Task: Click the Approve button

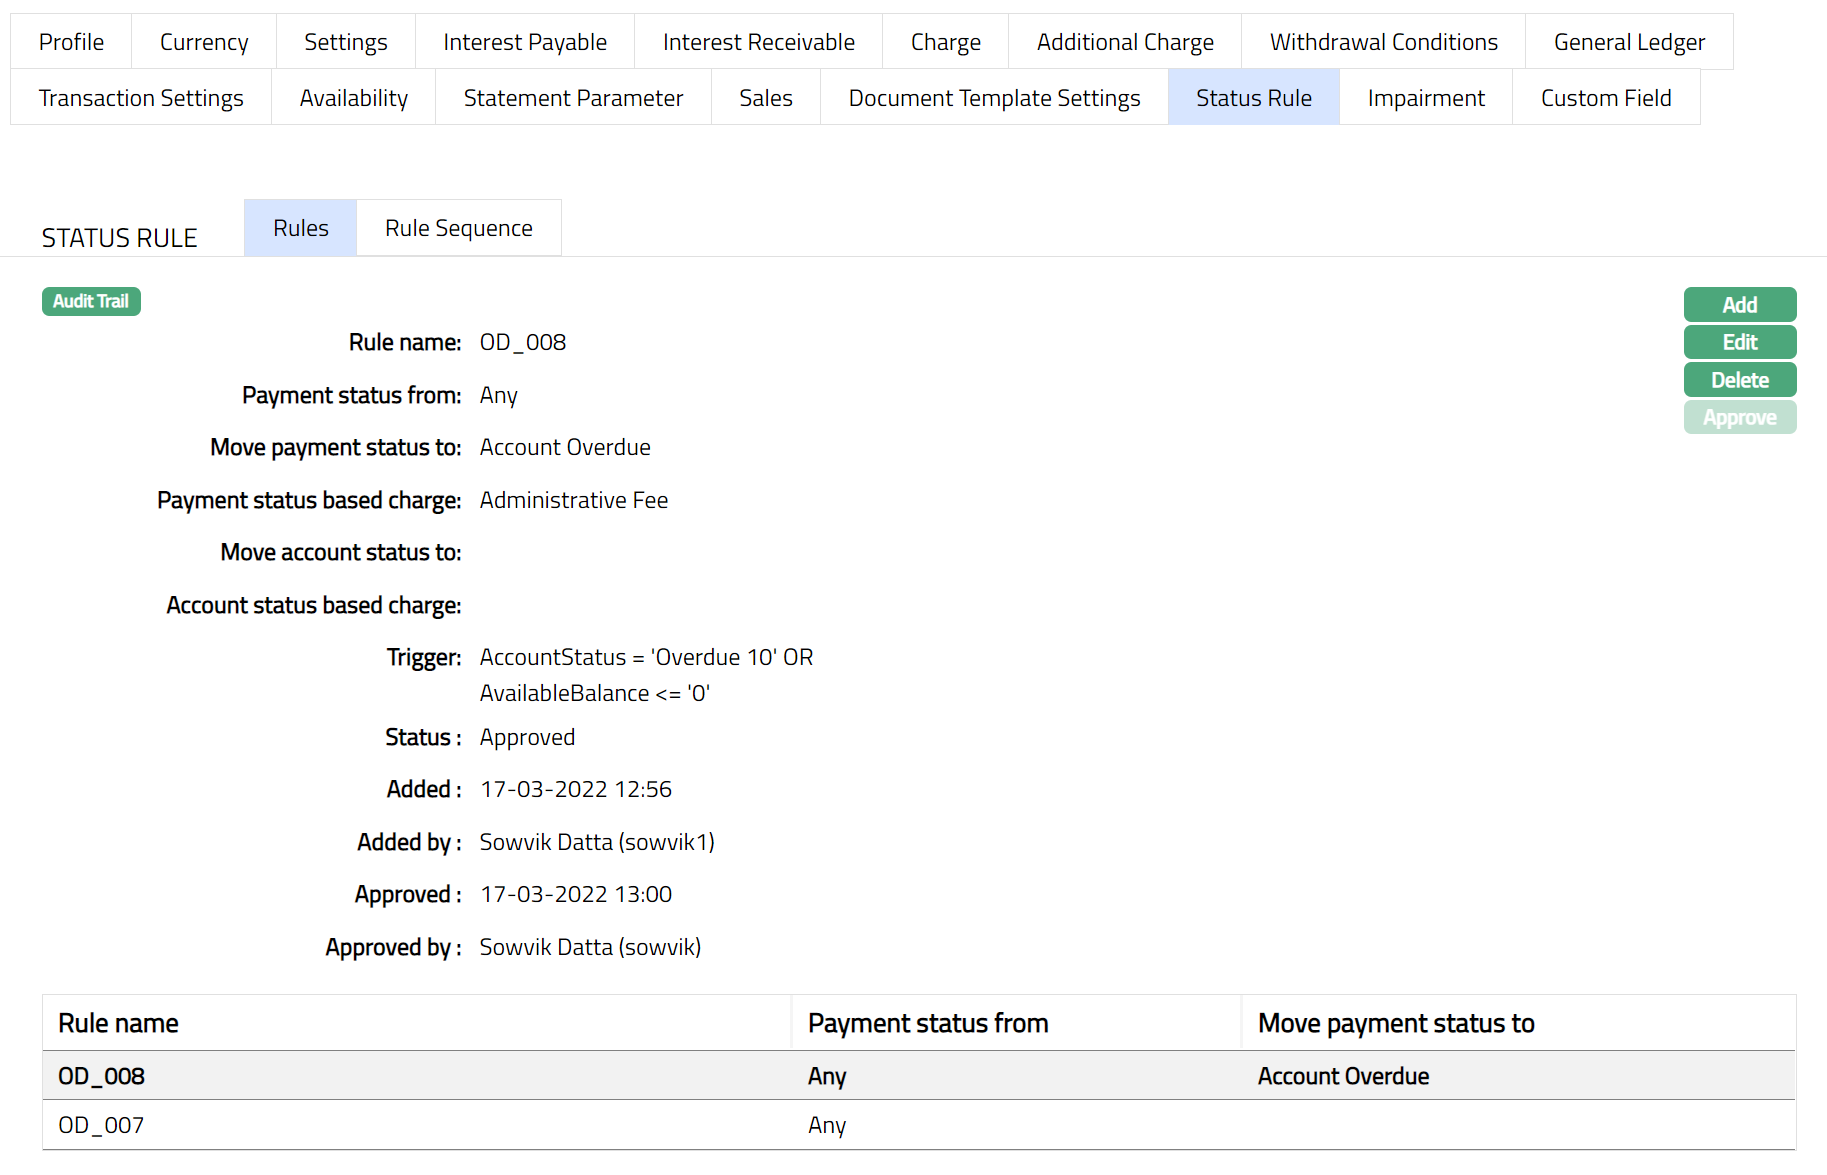Action: (1739, 418)
